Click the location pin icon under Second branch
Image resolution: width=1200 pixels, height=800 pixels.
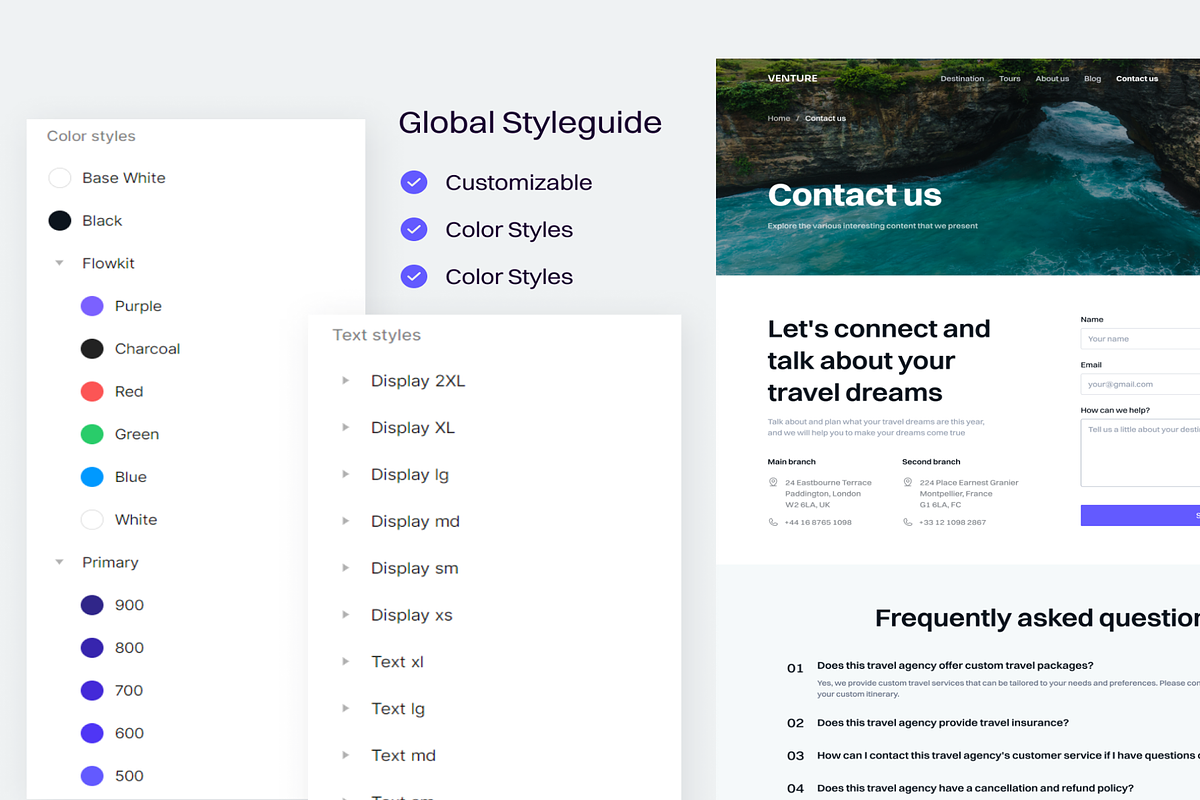point(908,483)
